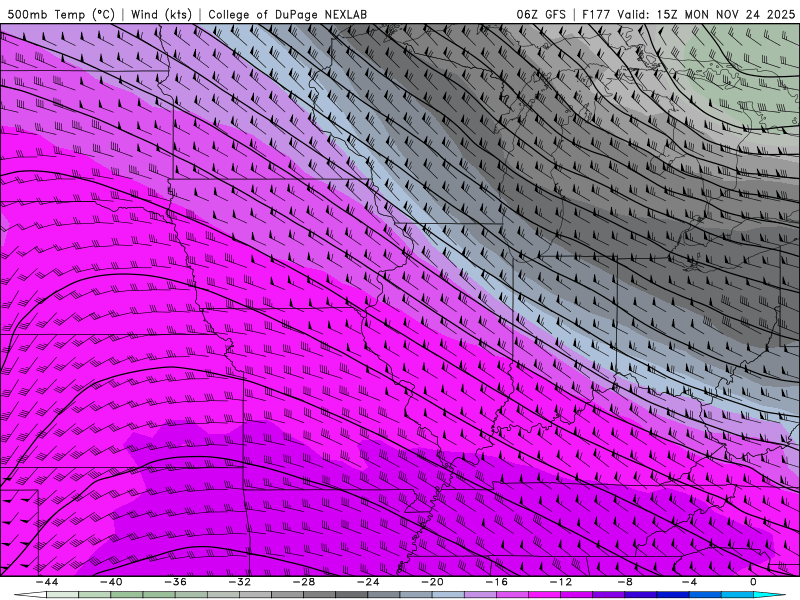
Task: Click the -32 colorbar tick label
Action: click(240, 582)
